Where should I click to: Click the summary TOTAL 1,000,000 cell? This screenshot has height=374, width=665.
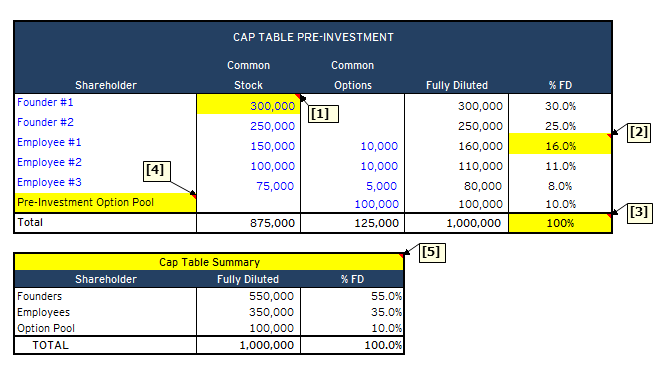[249, 345]
